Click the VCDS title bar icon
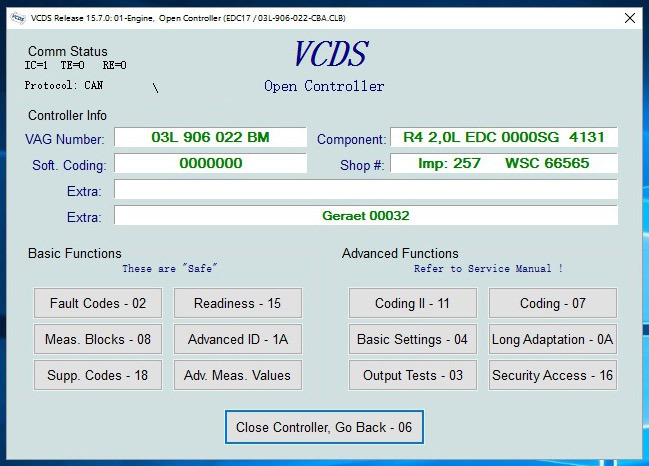This screenshot has height=466, width=649. click(18, 18)
